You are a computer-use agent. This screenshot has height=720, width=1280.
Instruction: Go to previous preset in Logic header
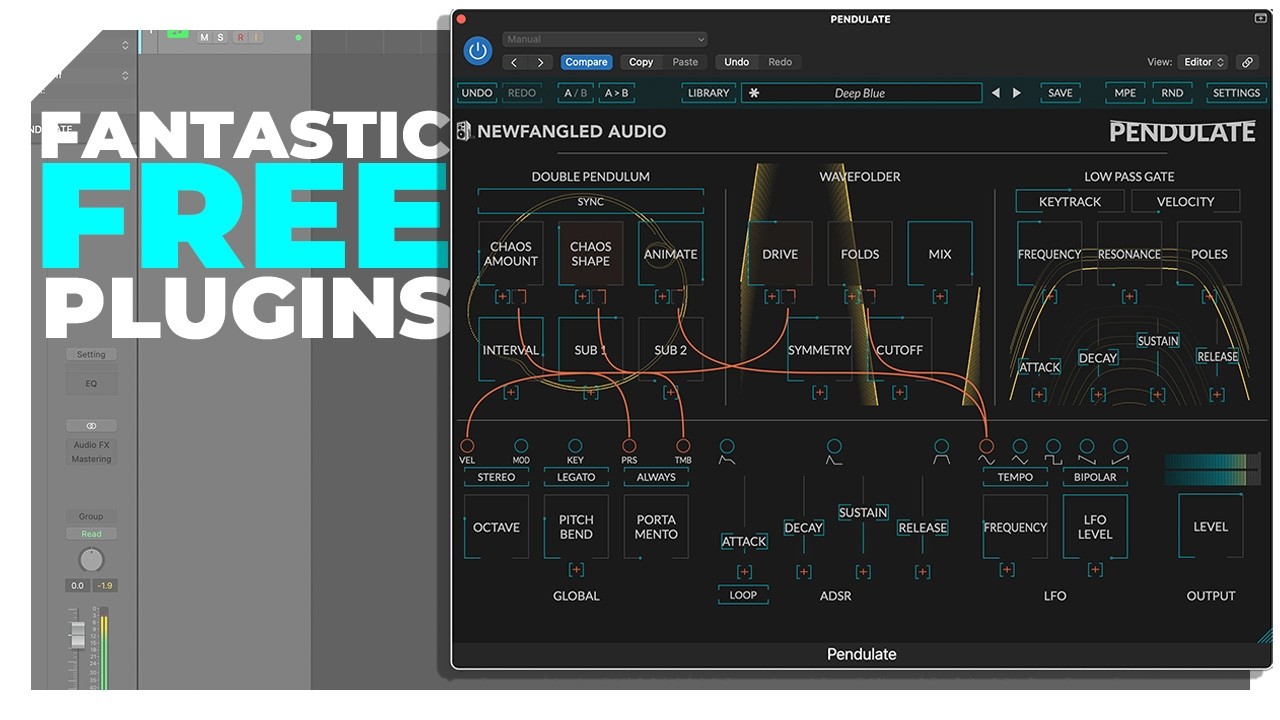tap(514, 62)
